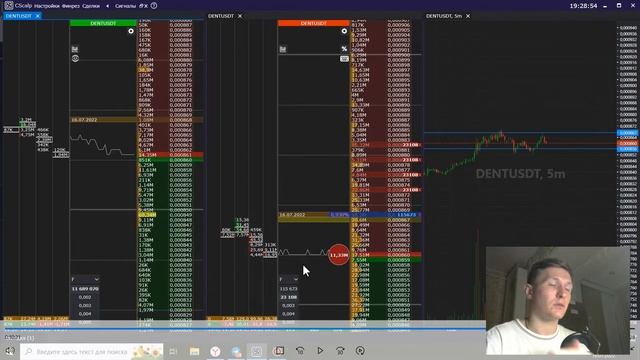This screenshot has height=360, width=640.
Task: Play the video
Action: tap(320, 351)
